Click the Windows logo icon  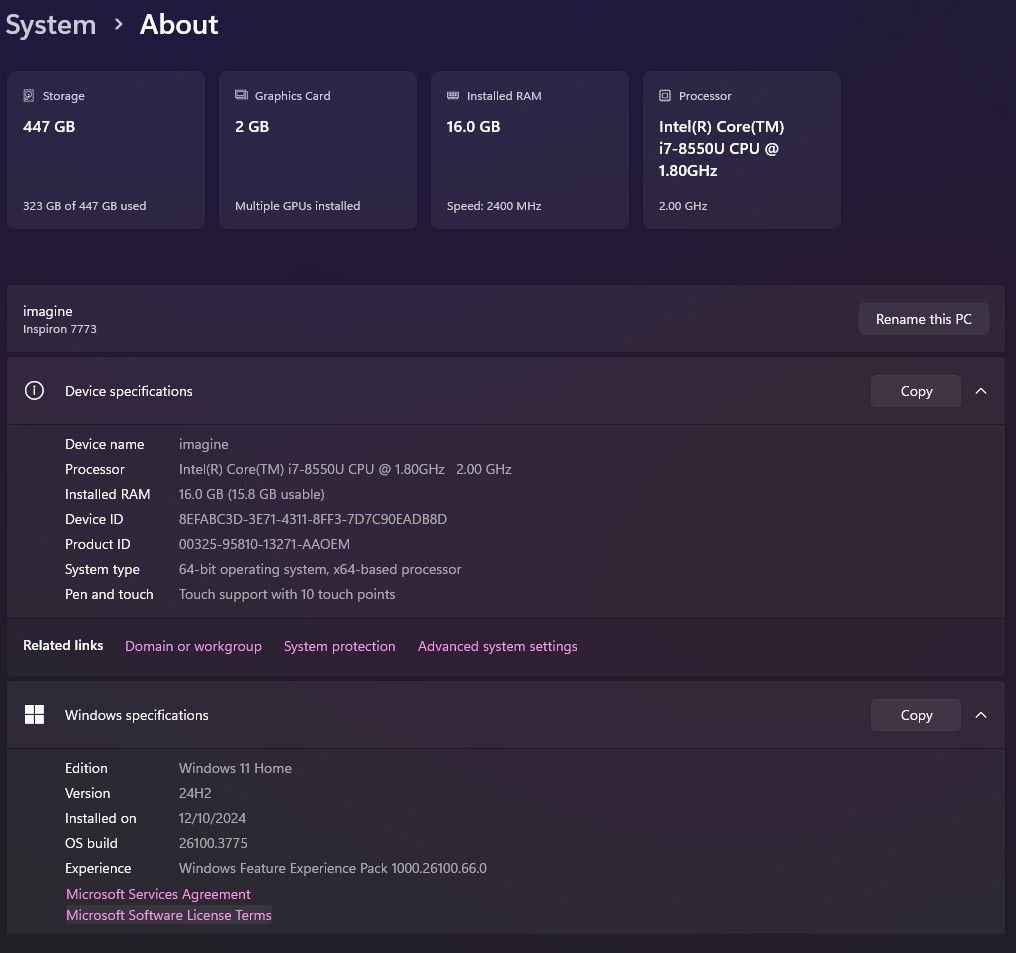pos(34,715)
